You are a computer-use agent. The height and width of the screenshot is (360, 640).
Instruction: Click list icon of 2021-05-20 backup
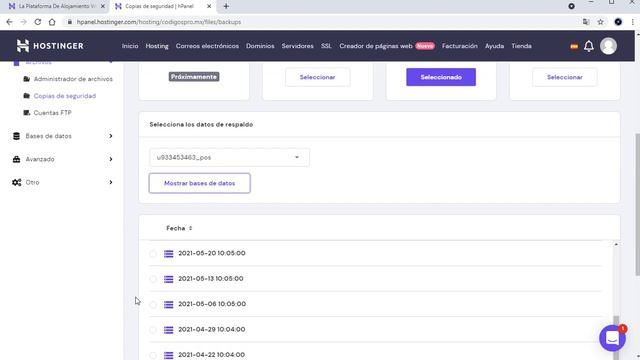point(169,254)
